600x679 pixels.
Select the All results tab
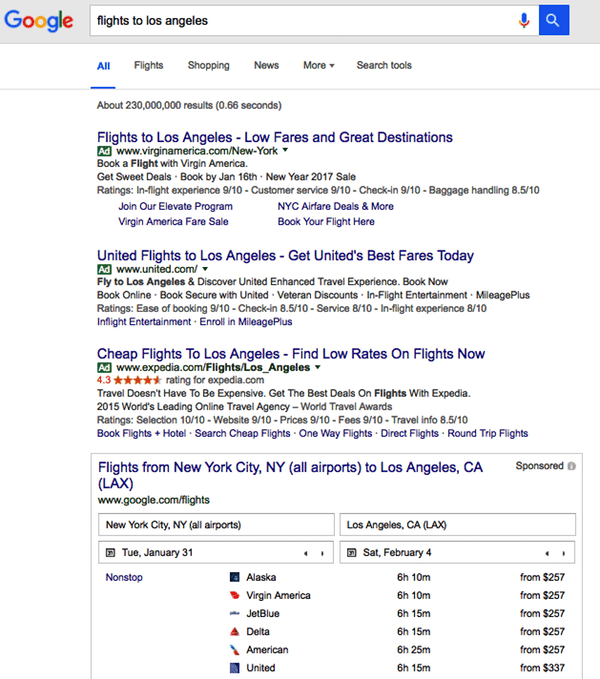tap(103, 66)
